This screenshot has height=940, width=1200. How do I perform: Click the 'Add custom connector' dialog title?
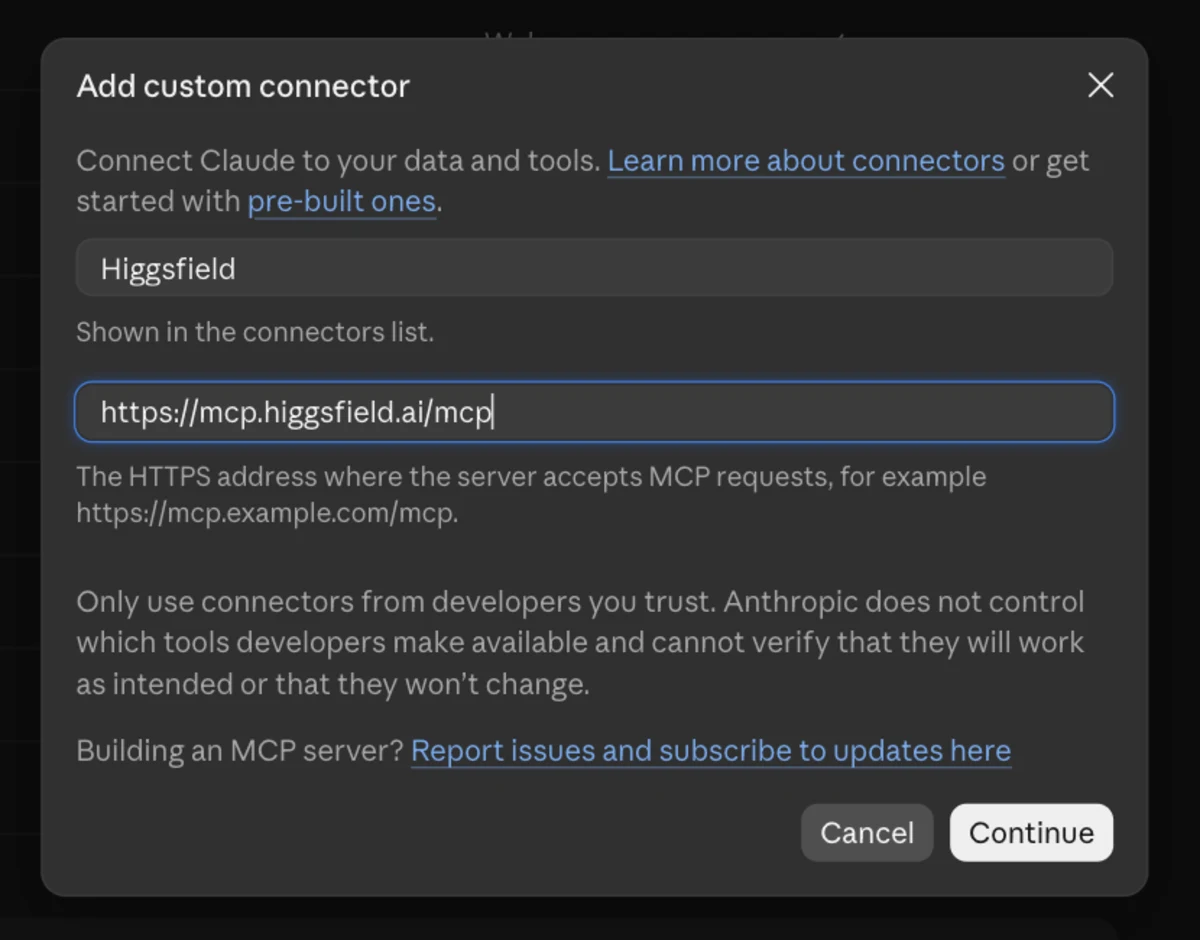(x=243, y=86)
